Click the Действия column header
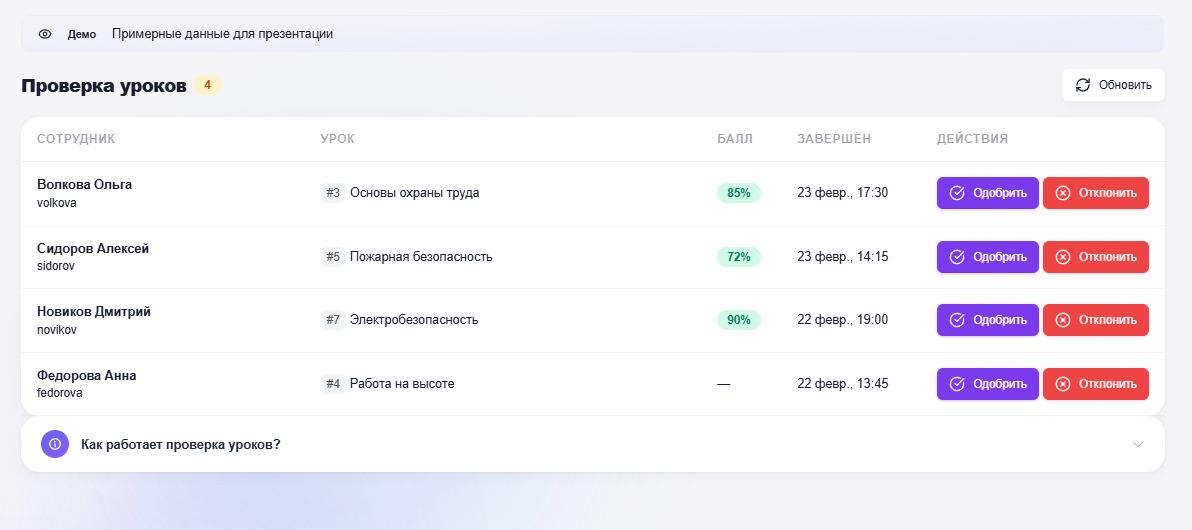 [972, 138]
